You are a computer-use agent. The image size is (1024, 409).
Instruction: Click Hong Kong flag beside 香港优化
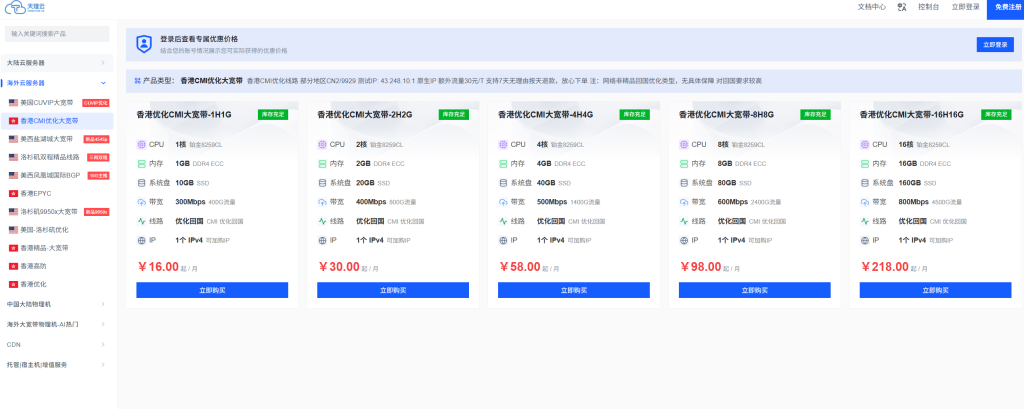click(x=13, y=284)
